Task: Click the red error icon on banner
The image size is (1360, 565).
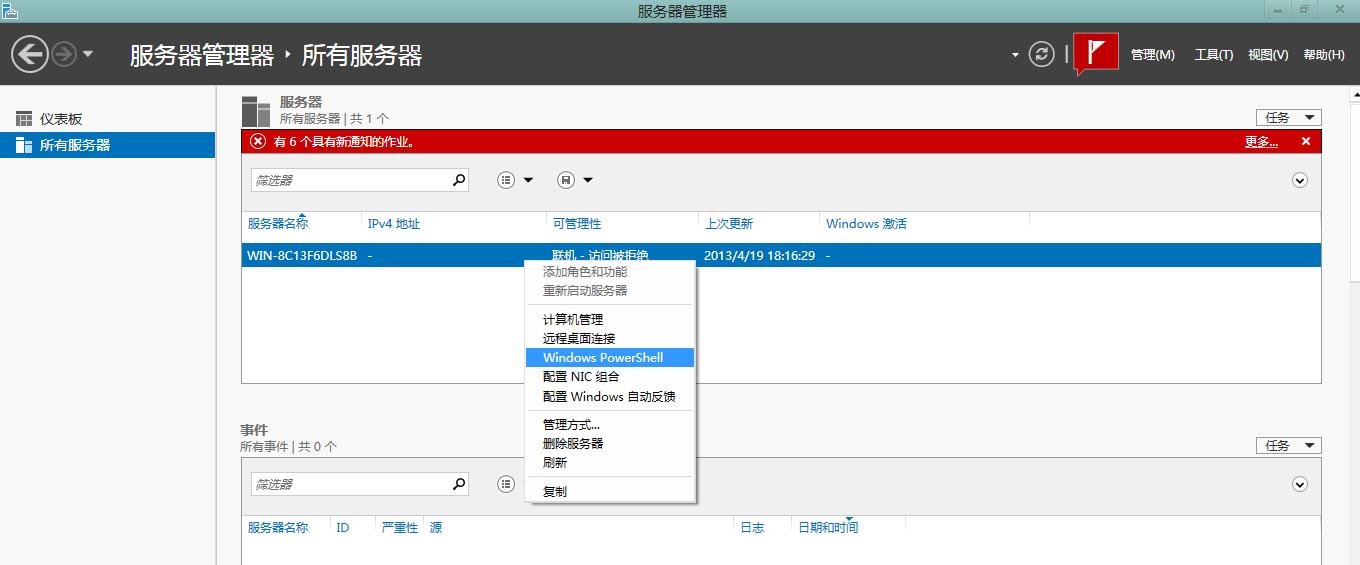Action: [x=258, y=142]
